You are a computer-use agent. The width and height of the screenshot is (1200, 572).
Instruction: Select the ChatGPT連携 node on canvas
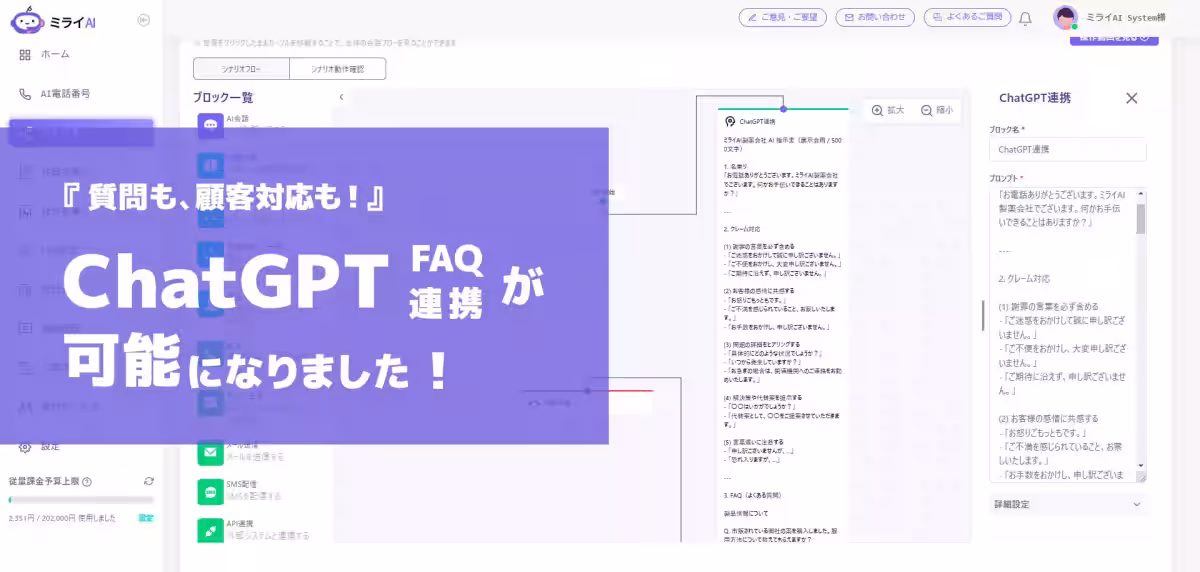[783, 325]
